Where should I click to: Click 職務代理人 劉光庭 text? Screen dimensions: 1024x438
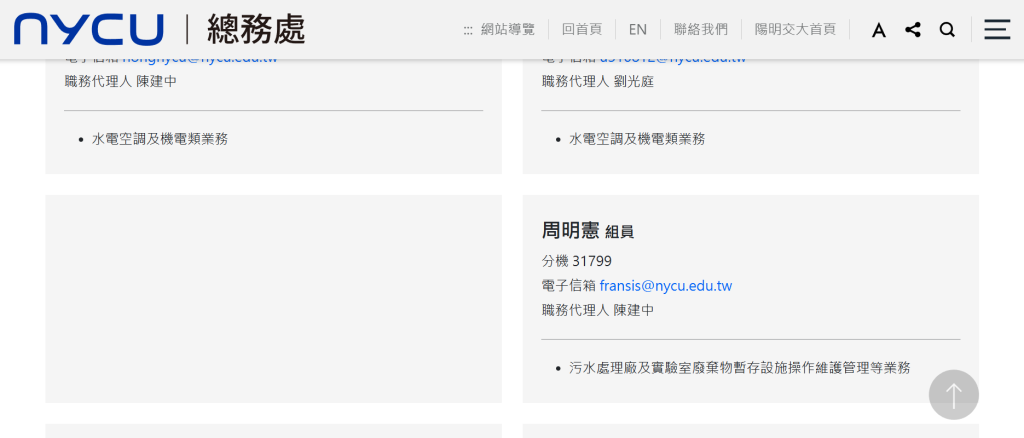[x=598, y=81]
